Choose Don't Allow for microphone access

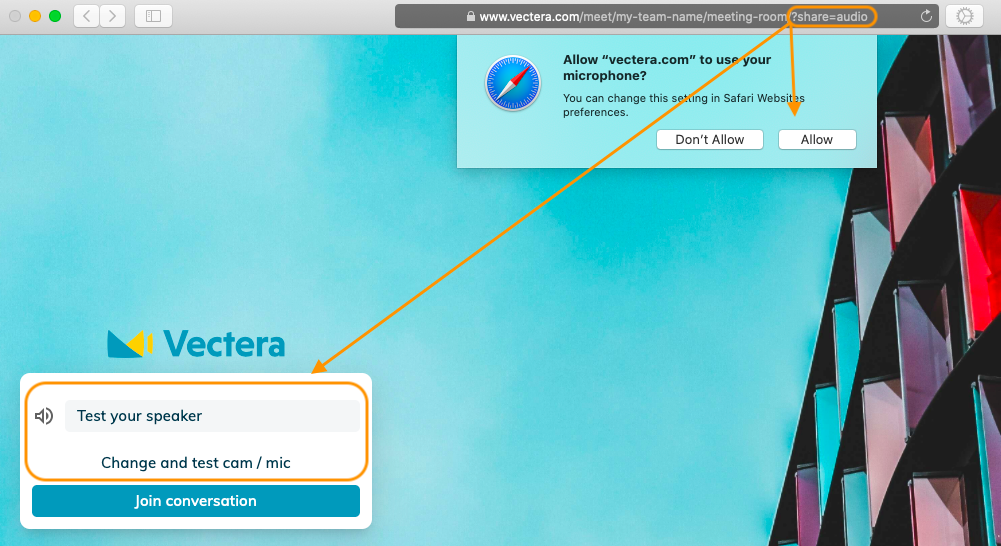710,140
